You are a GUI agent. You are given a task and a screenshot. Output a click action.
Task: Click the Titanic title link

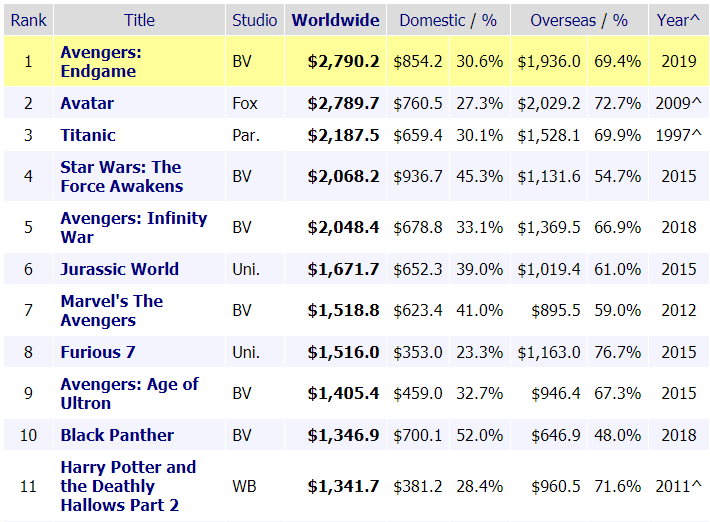click(88, 135)
